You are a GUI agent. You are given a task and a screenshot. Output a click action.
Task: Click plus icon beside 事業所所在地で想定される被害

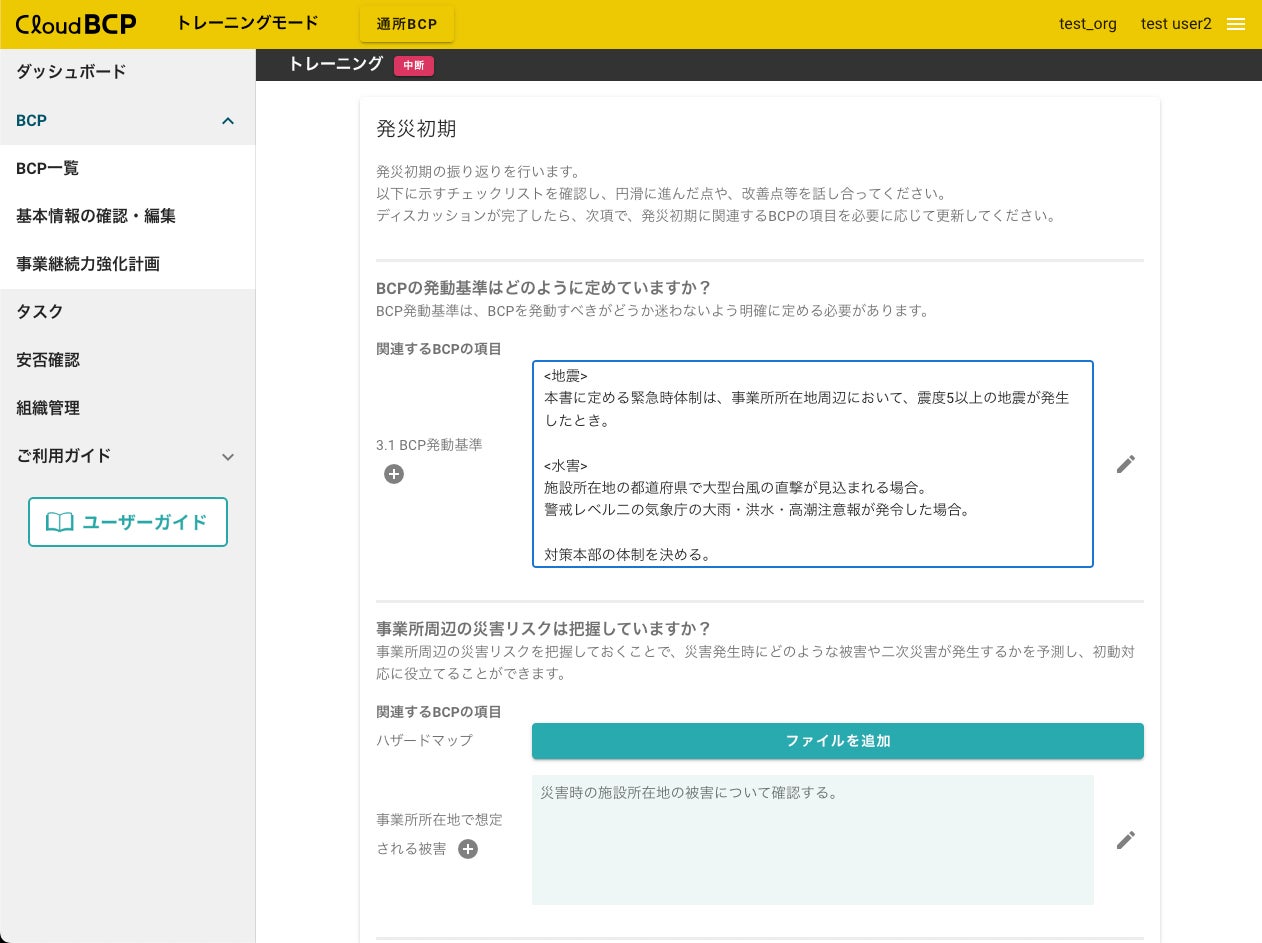point(468,849)
